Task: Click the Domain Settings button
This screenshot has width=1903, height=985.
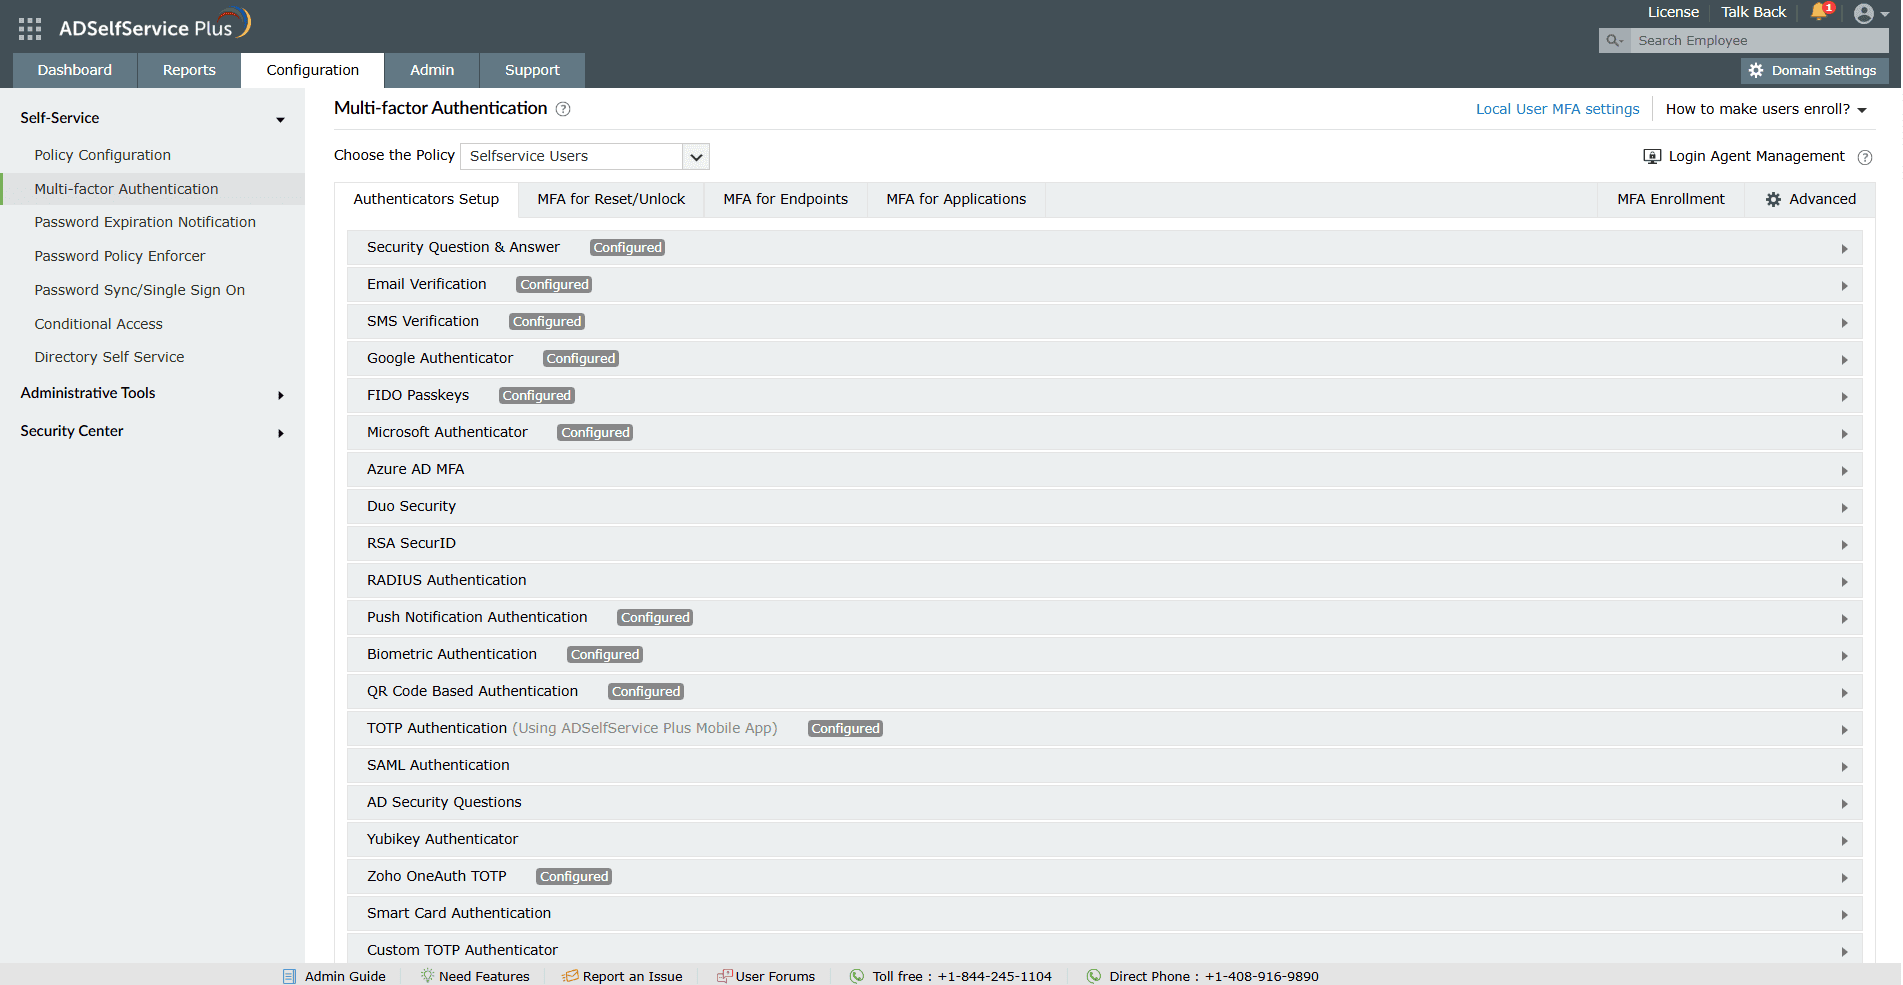Action: tap(1814, 71)
